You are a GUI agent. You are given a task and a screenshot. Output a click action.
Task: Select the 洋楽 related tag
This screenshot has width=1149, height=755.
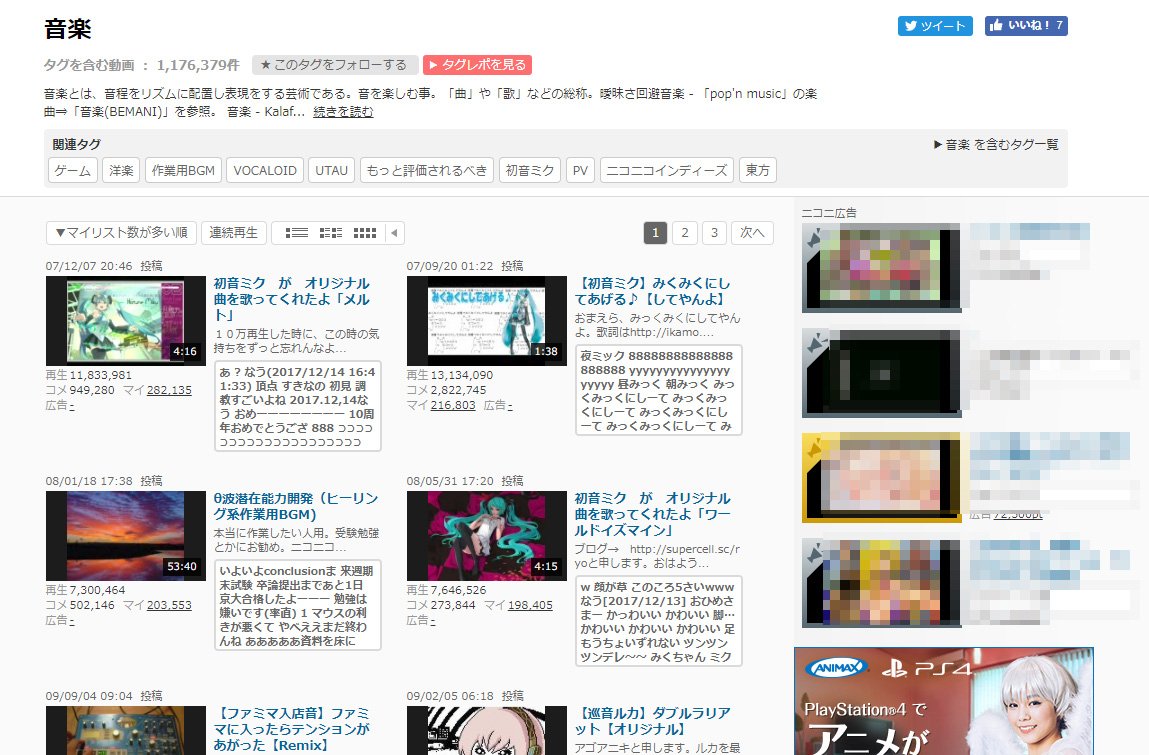click(121, 171)
